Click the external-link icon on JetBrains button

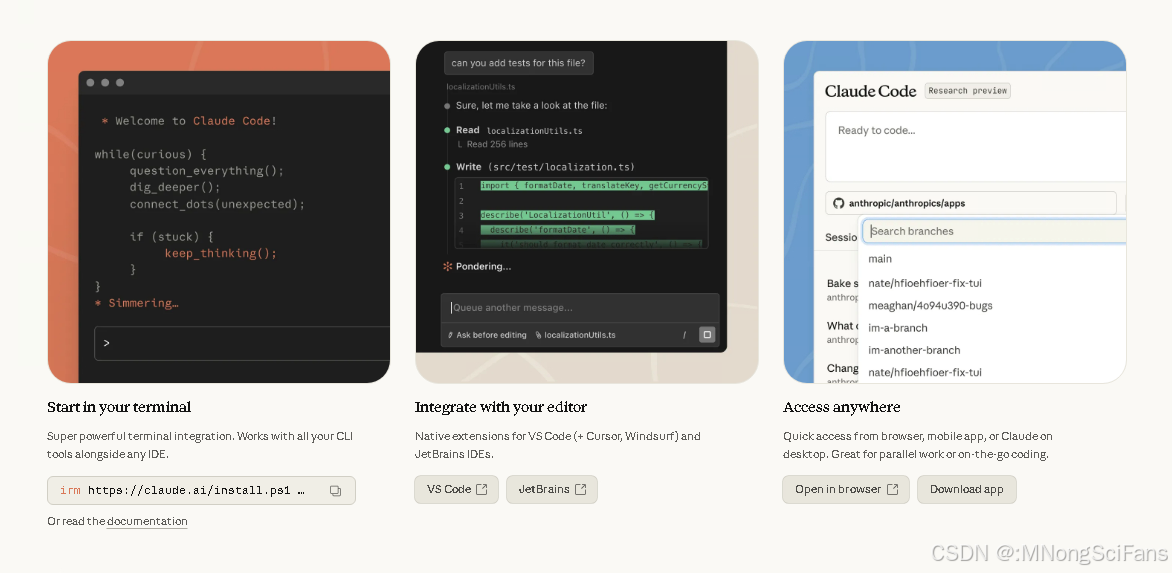(581, 489)
